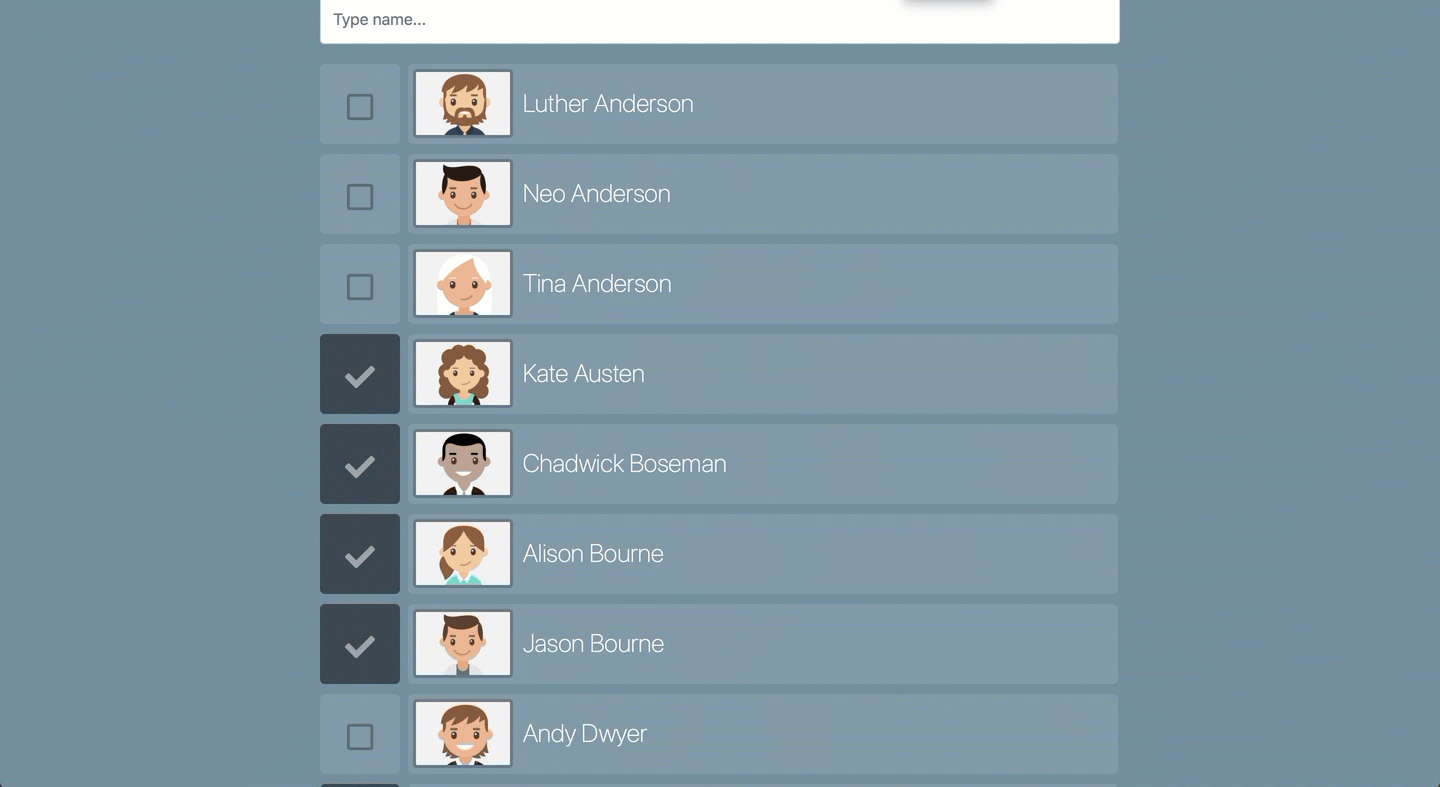Click Neo Anderson's avatar picture
This screenshot has width=1440, height=787.
463,194
